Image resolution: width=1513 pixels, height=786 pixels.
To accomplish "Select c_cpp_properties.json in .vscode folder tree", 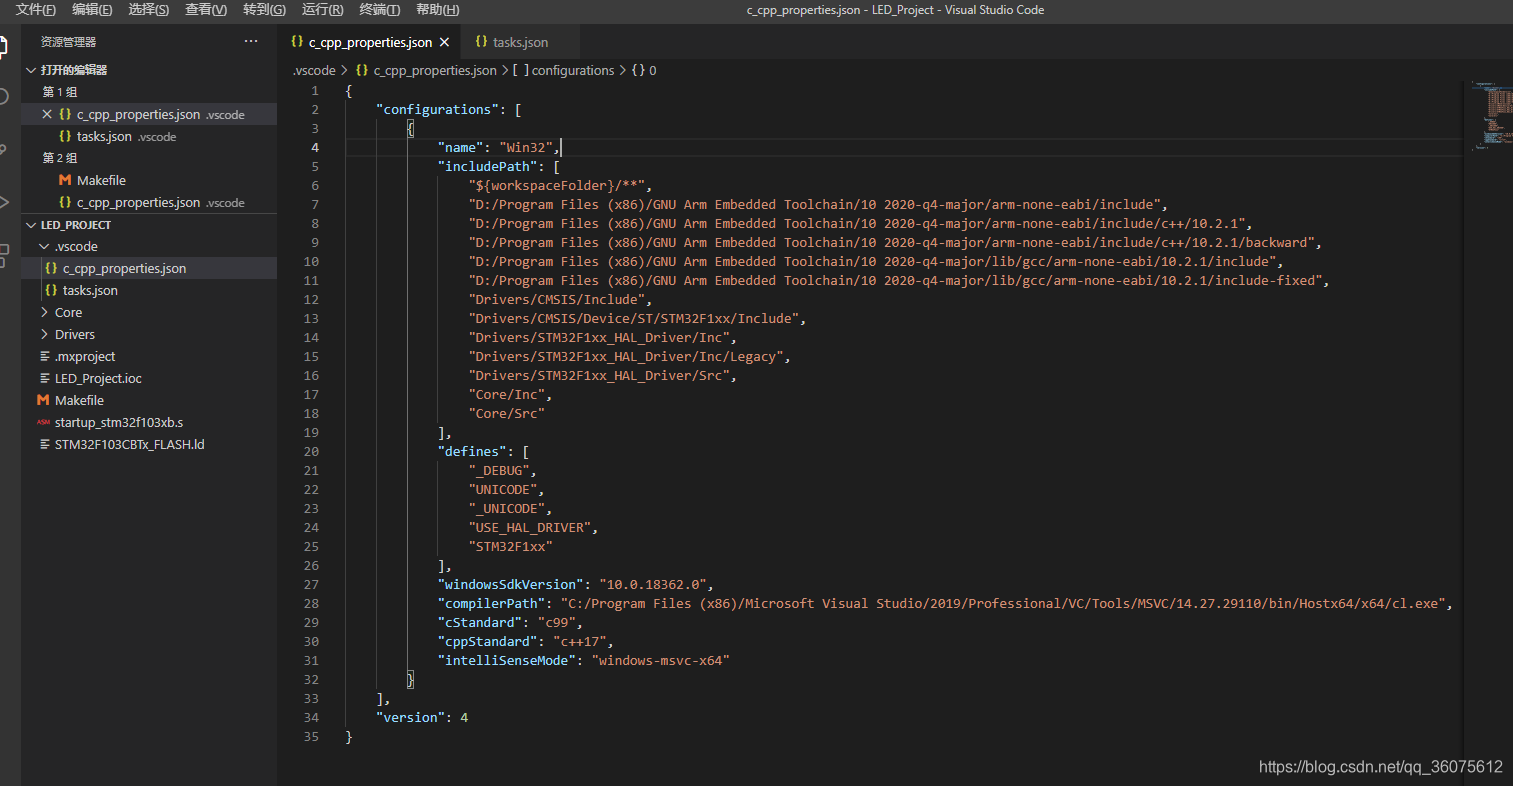I will pyautogui.click(x=149, y=268).
